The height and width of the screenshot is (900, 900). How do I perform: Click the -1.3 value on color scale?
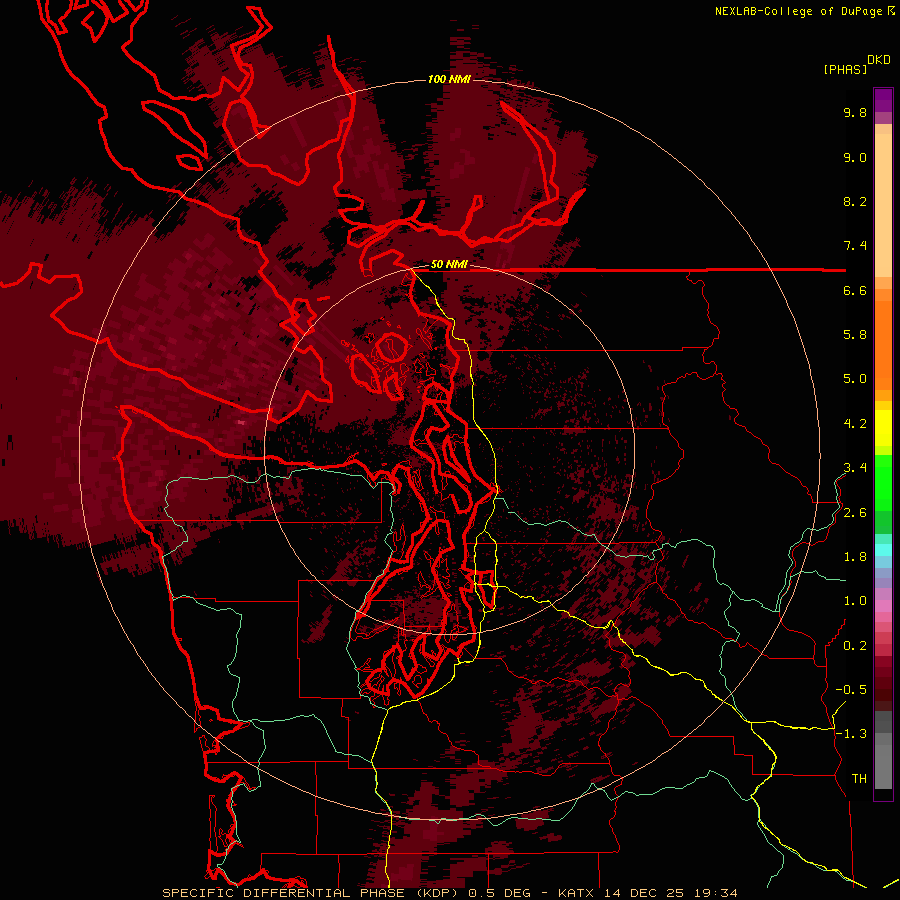(x=851, y=734)
